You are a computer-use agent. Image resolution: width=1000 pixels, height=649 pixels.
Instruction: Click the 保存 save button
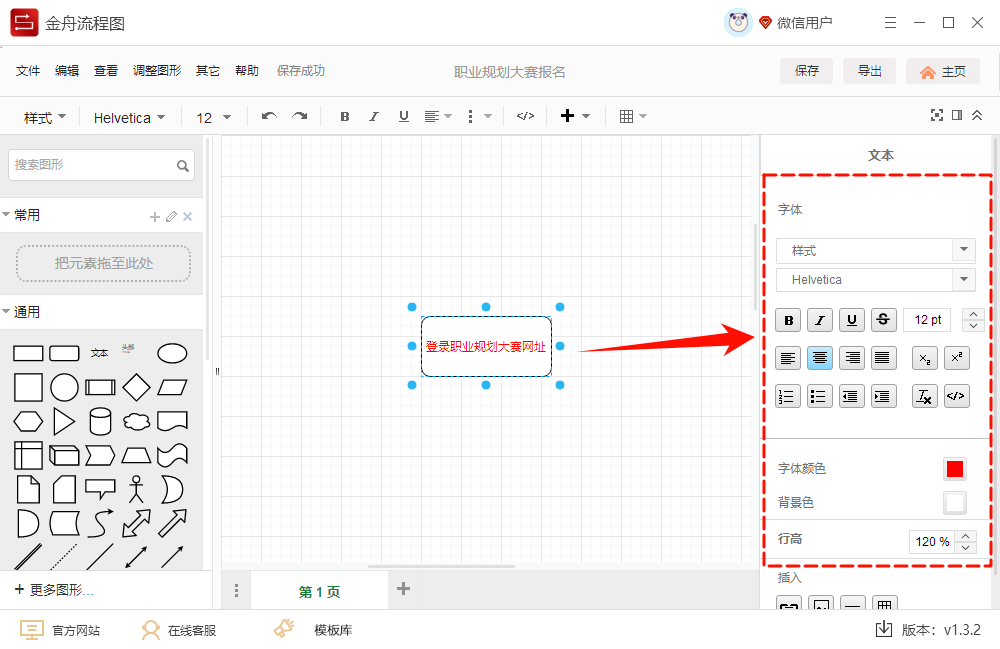pyautogui.click(x=806, y=71)
